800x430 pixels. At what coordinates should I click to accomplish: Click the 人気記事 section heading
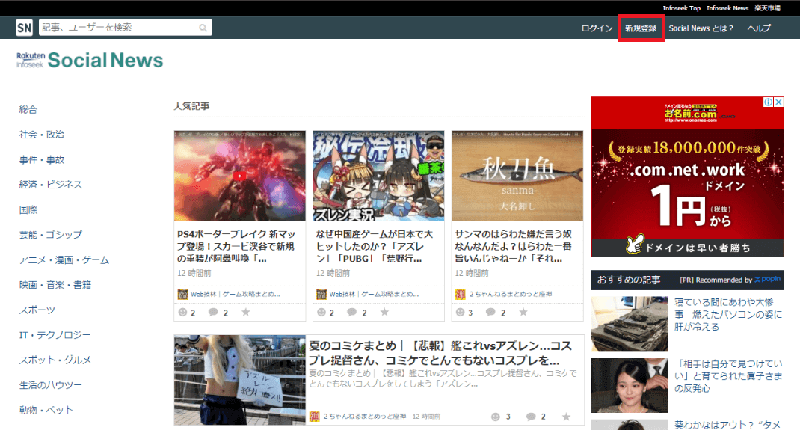pos(191,106)
